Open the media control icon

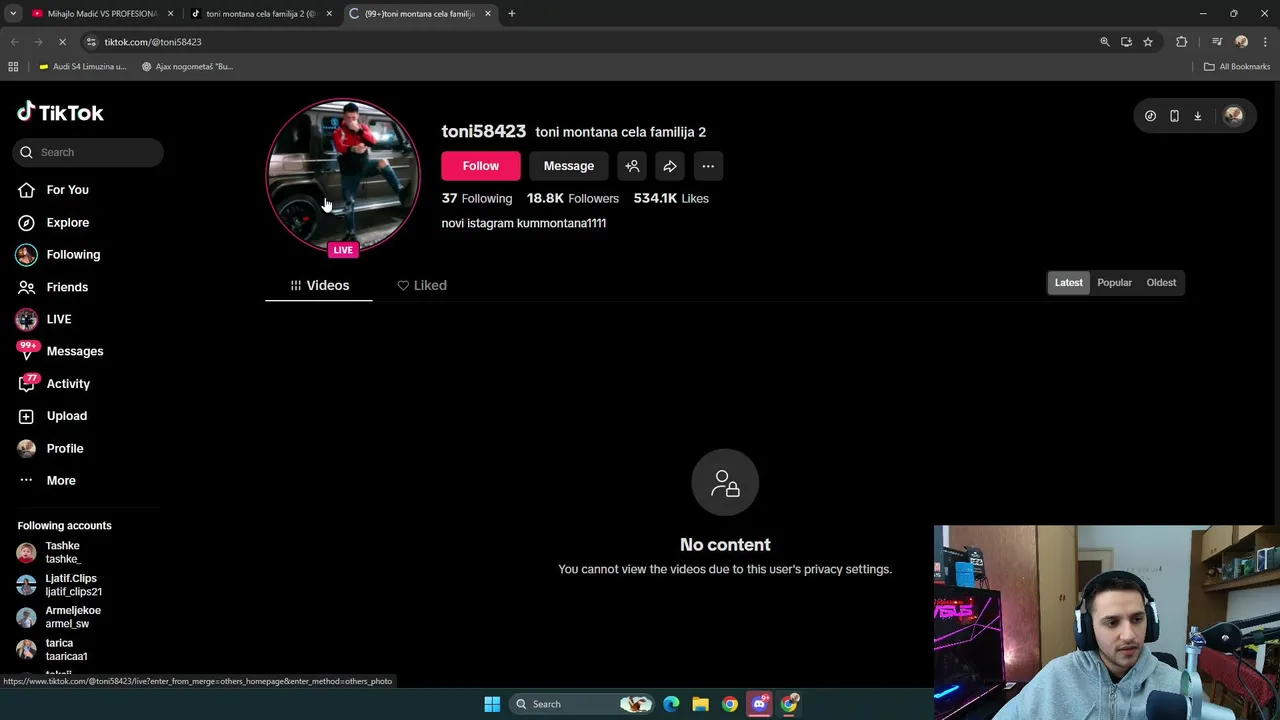(1217, 42)
